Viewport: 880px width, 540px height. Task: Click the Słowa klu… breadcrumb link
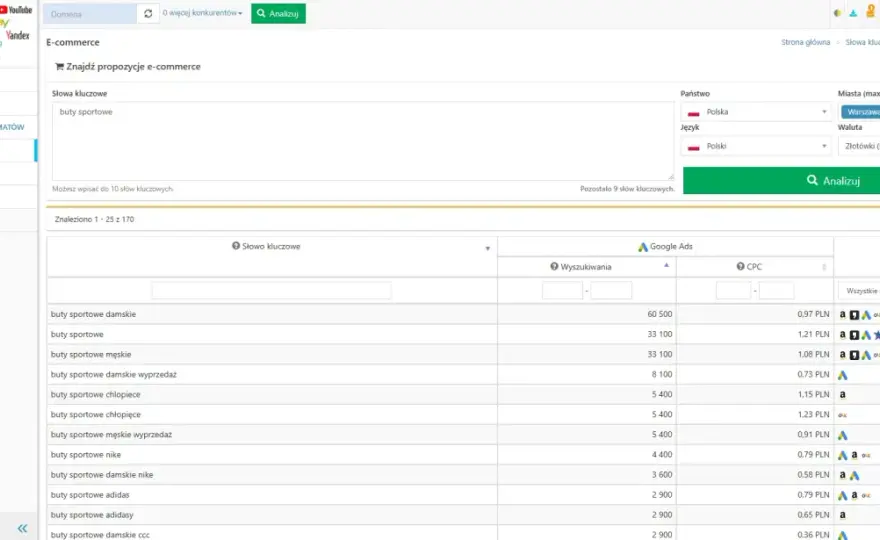863,42
